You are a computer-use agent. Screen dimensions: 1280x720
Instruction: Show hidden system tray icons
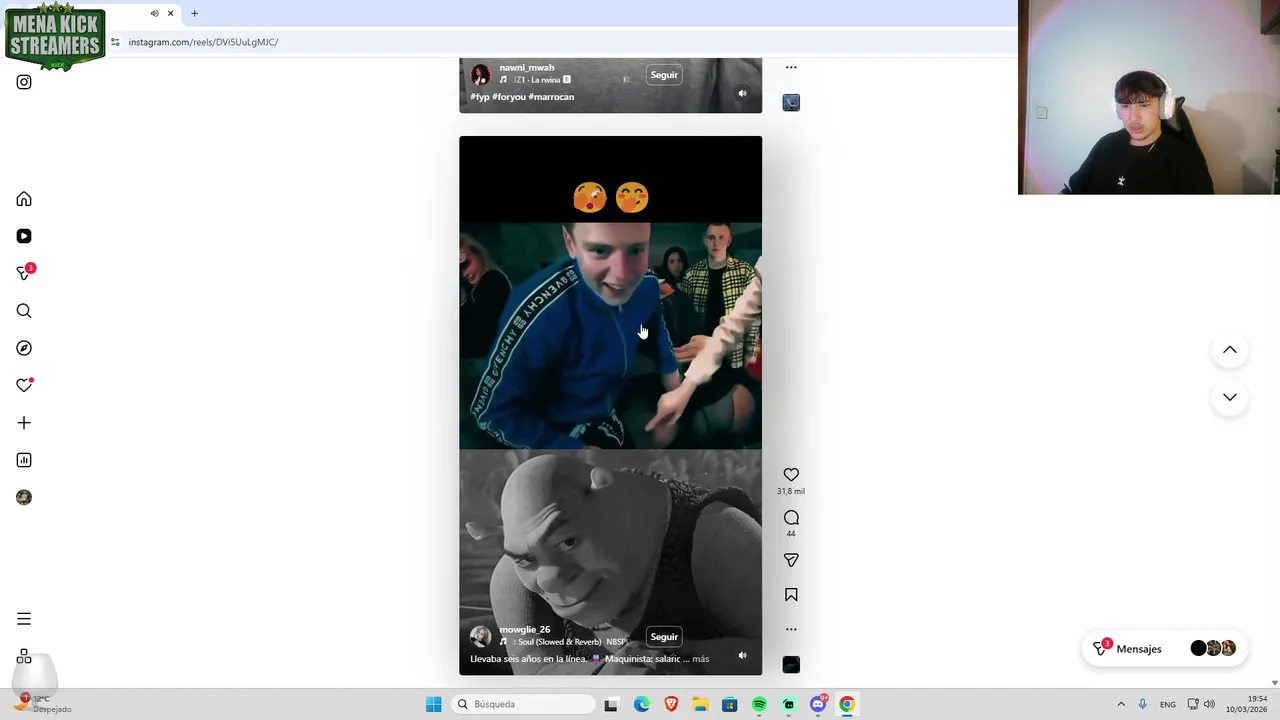pos(1121,705)
